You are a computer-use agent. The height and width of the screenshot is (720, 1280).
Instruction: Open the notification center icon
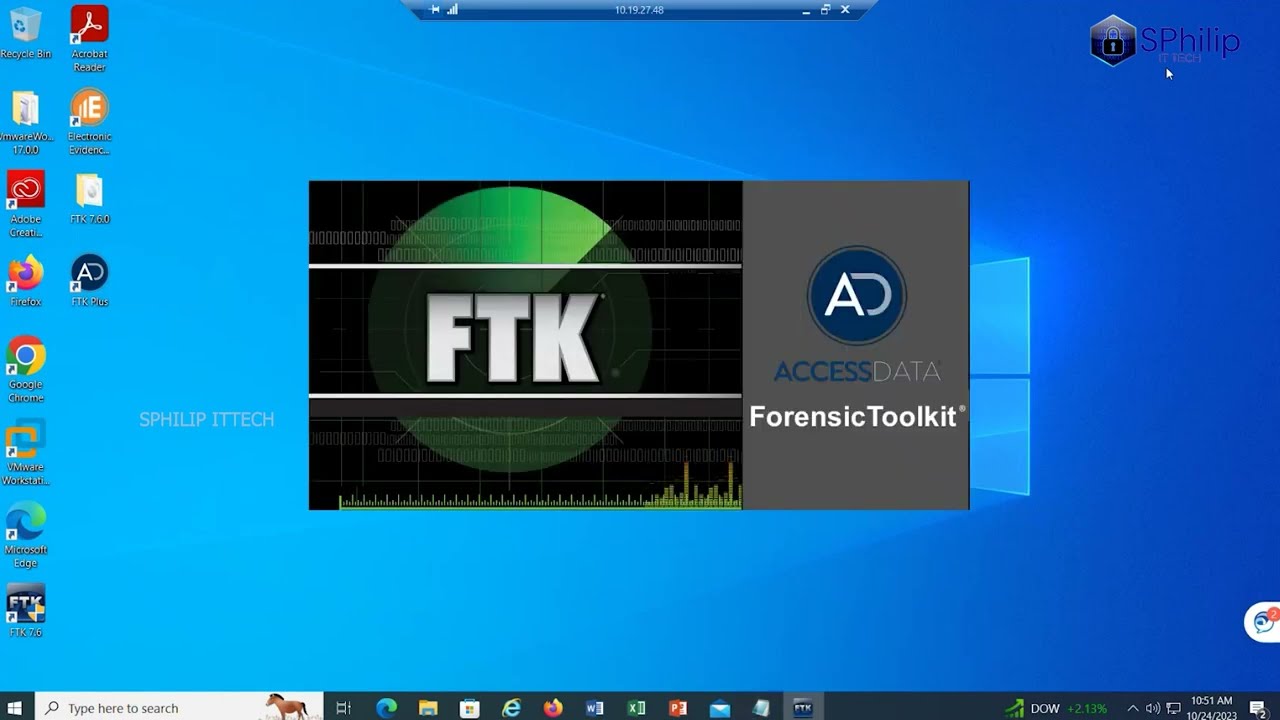tap(1258, 708)
